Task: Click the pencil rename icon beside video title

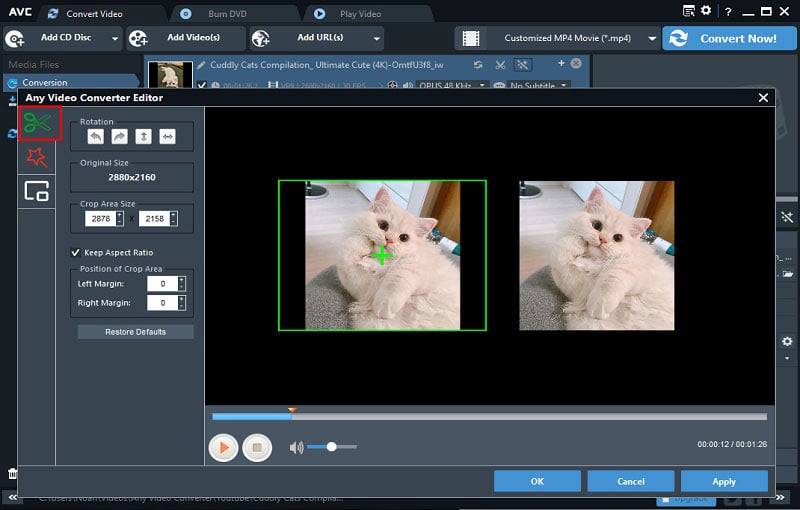Action: tap(202, 65)
